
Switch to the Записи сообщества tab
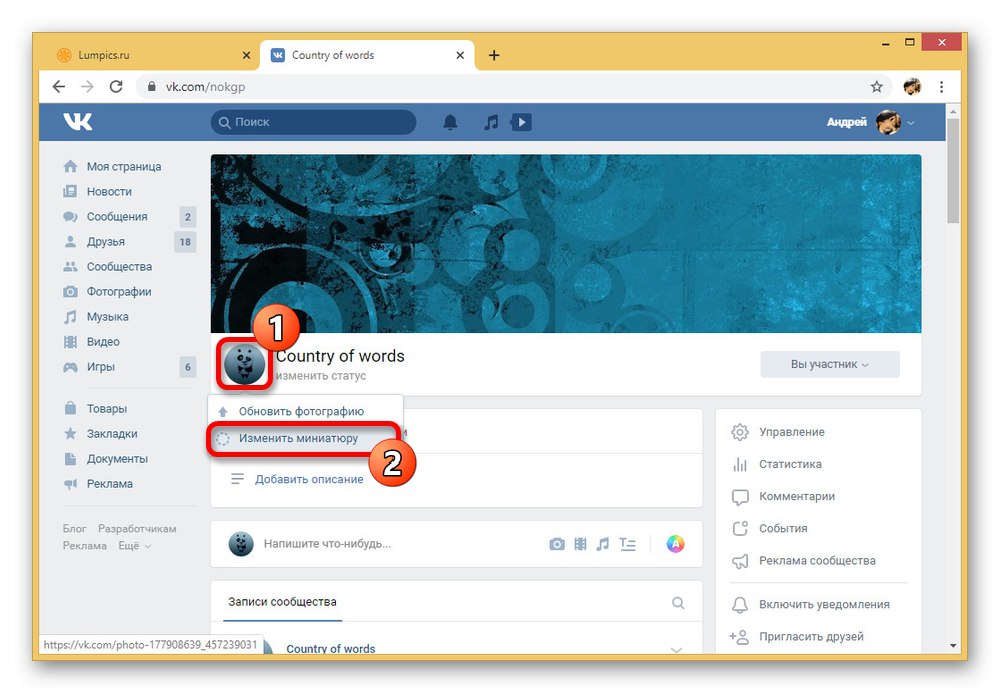click(283, 602)
